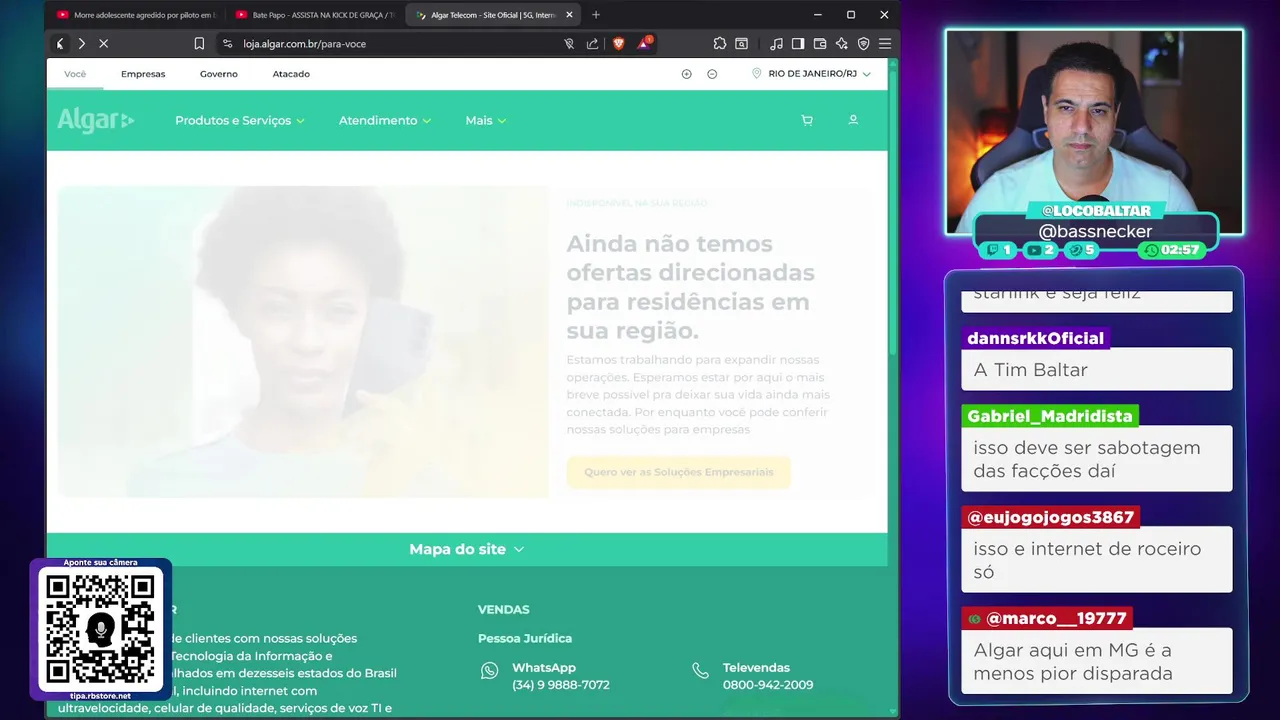Close the Algar Telecom tab
The width and height of the screenshot is (1280, 720).
(570, 15)
